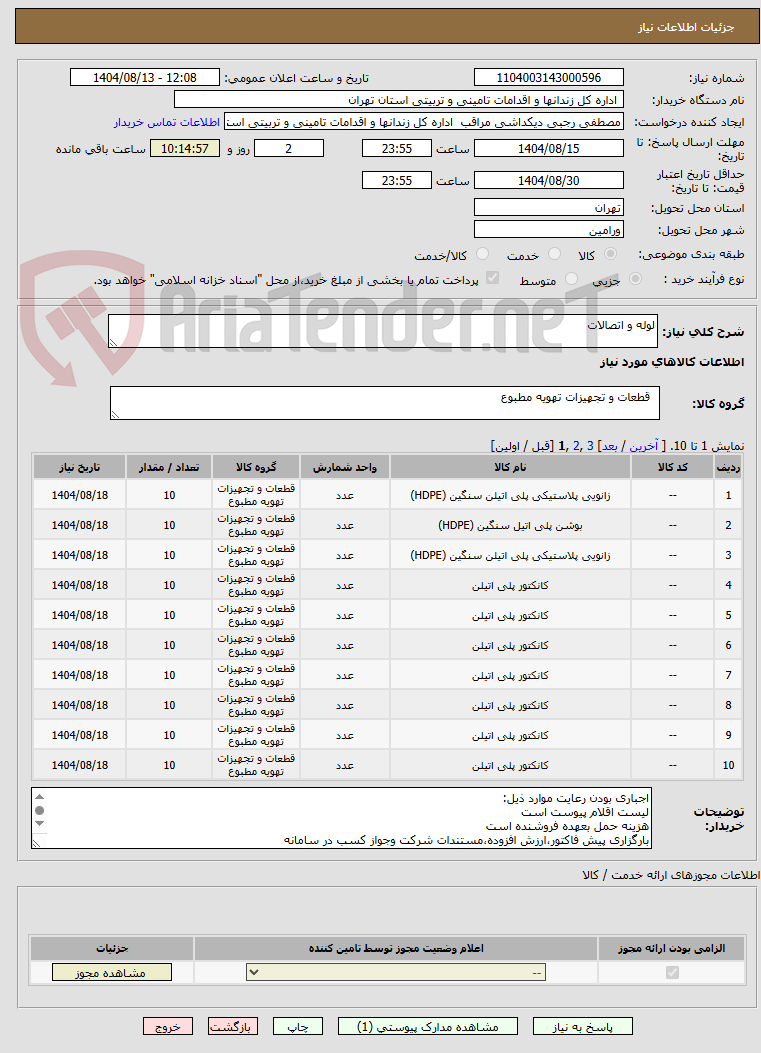Click اعلام وضعیت مجوز توسط تامین کننده header
Screen dimensions: 761x1053
click(396, 948)
